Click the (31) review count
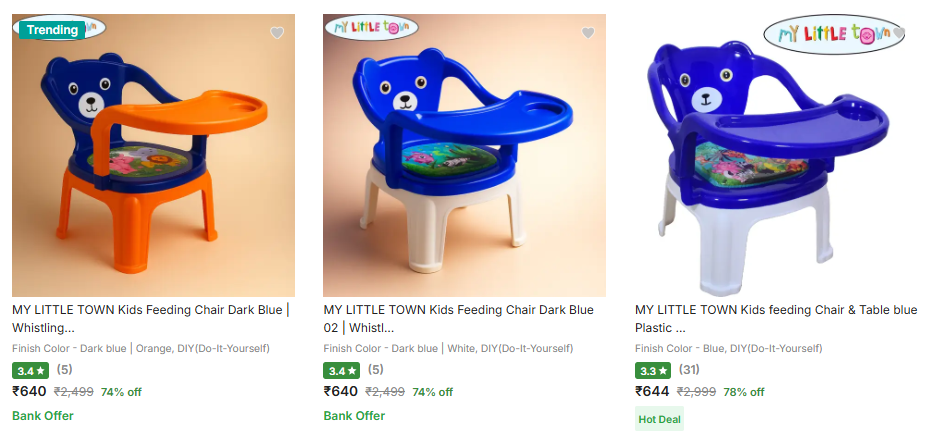928x441 pixels. (x=689, y=371)
